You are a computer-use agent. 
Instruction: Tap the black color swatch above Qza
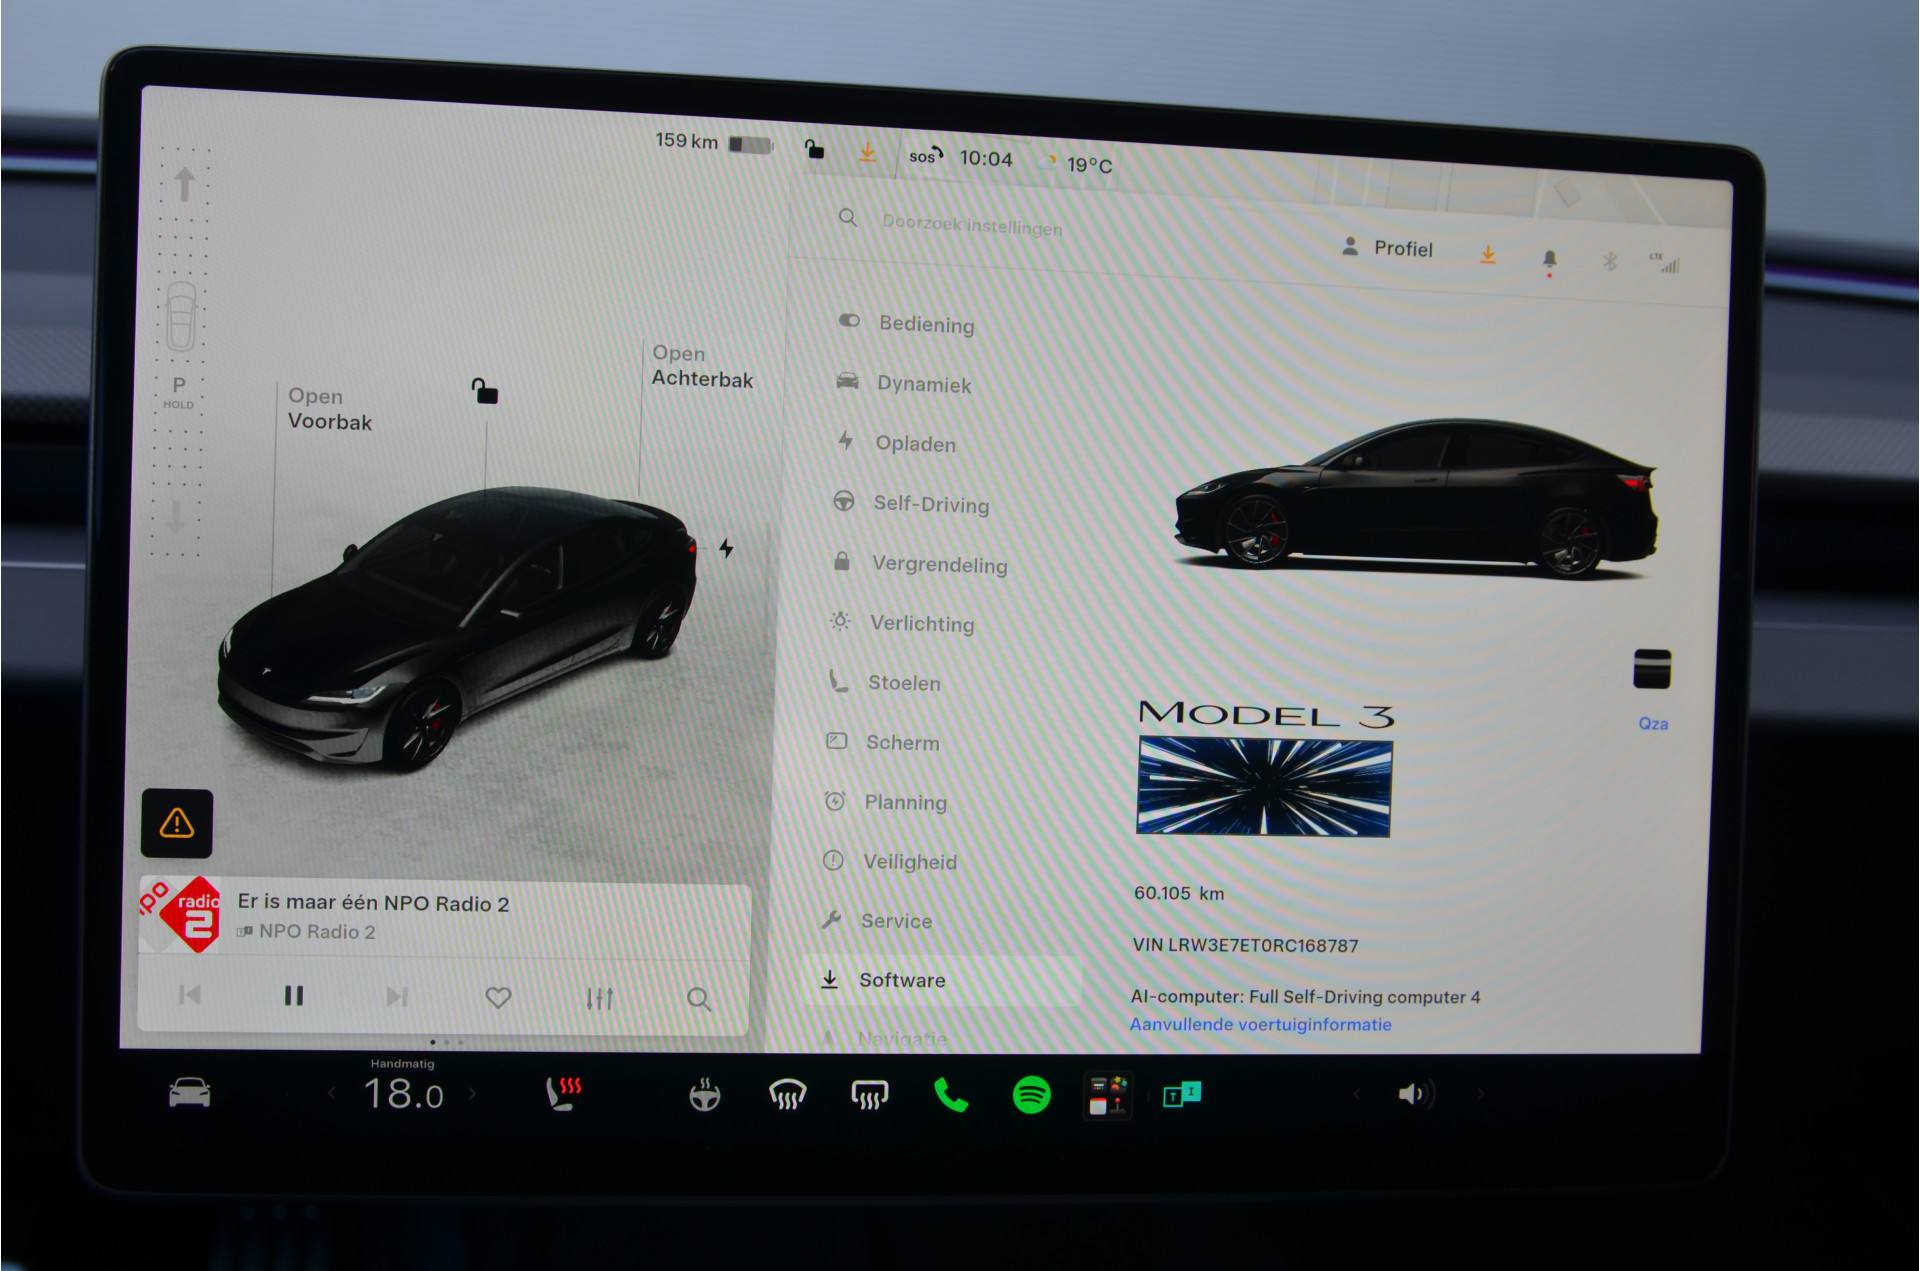click(x=1652, y=669)
